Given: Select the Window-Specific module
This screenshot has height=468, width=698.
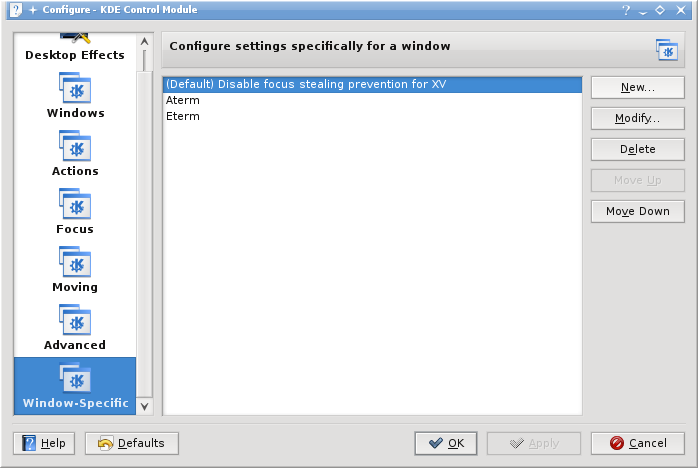Looking at the screenshot, I should pyautogui.click(x=75, y=386).
